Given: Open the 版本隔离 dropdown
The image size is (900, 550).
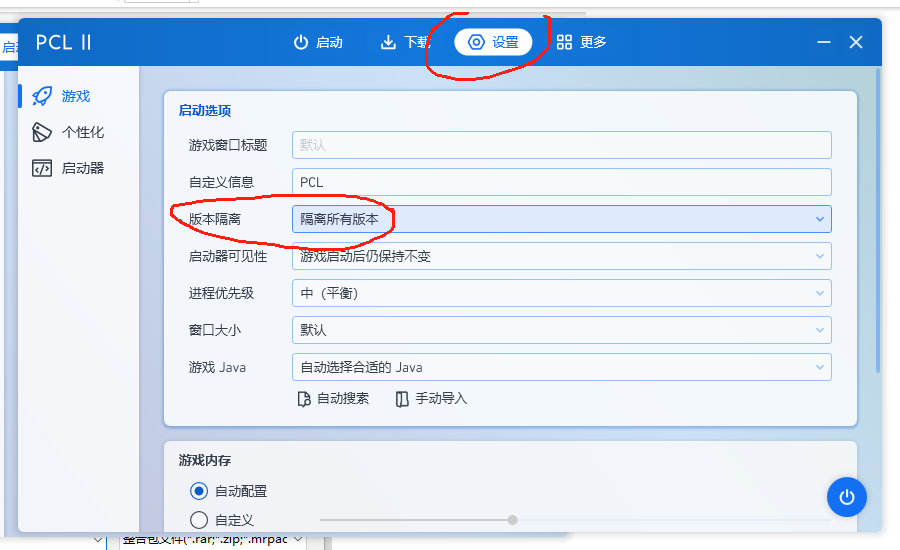Looking at the screenshot, I should pos(561,219).
